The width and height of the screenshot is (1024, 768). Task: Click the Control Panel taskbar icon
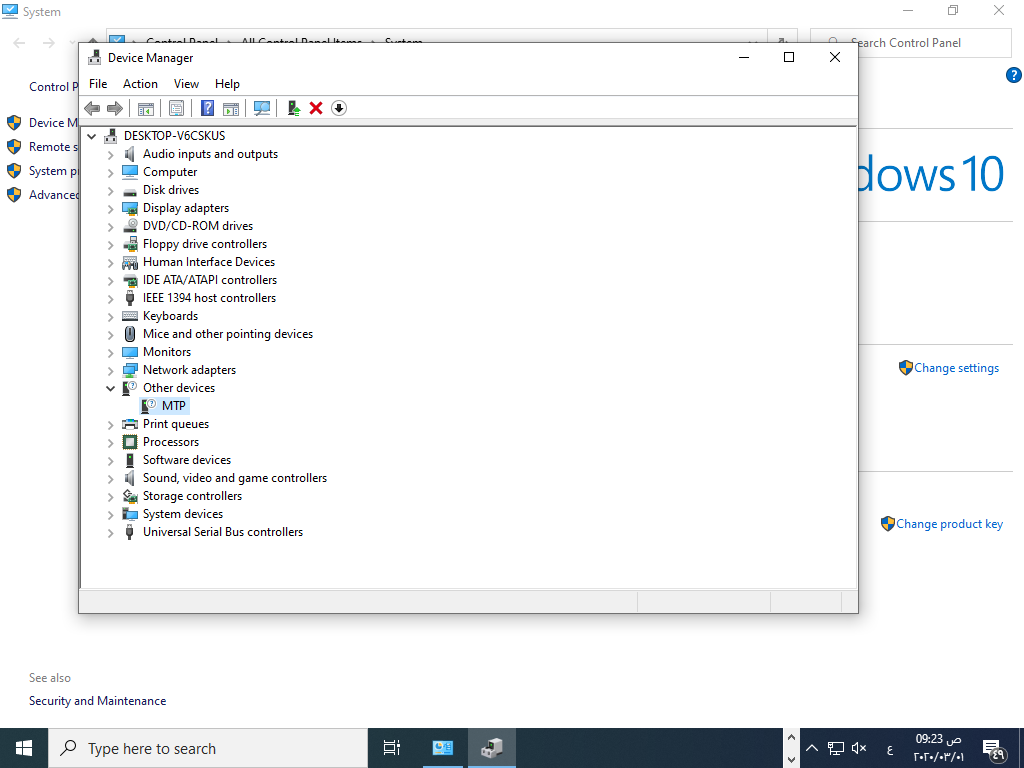[443, 748]
